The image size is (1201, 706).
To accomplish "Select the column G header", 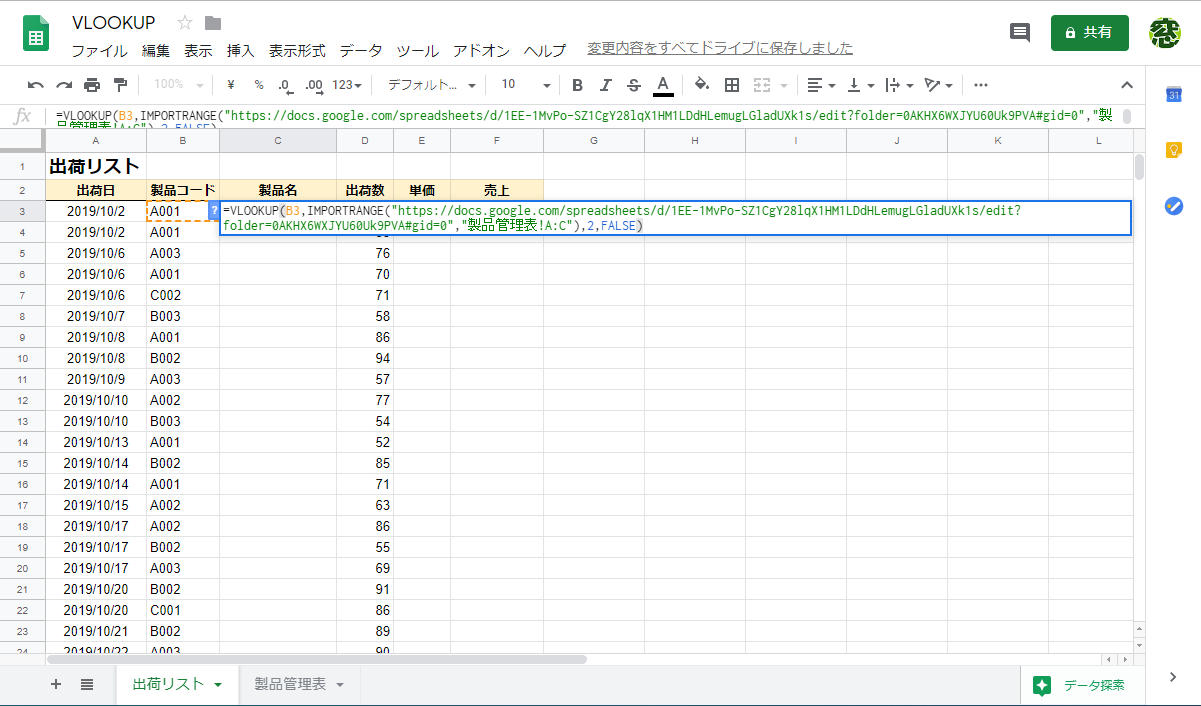I will coord(594,141).
